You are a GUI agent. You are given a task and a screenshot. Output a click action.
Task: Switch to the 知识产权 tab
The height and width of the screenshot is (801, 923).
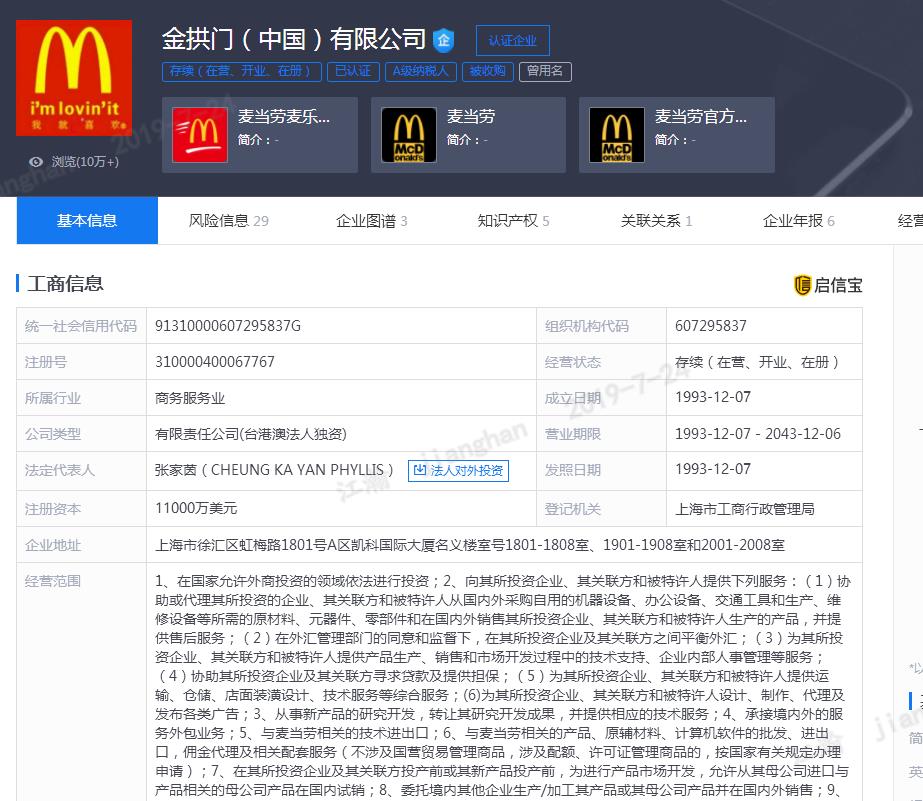(513, 221)
